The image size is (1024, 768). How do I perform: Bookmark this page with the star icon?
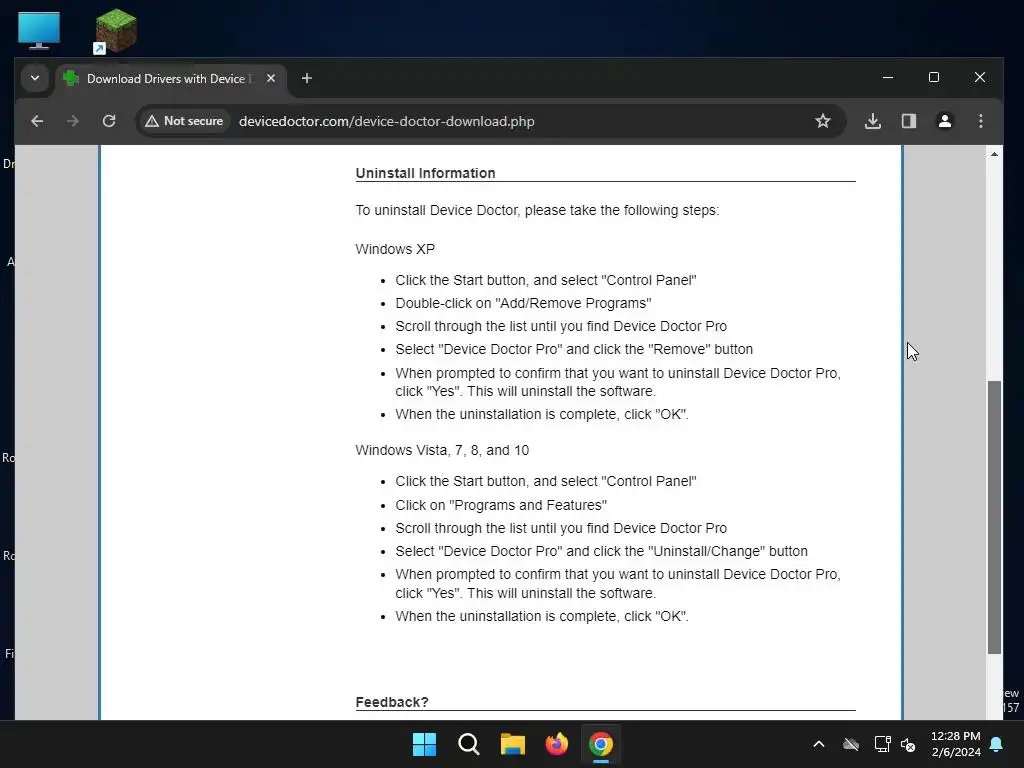(x=823, y=121)
